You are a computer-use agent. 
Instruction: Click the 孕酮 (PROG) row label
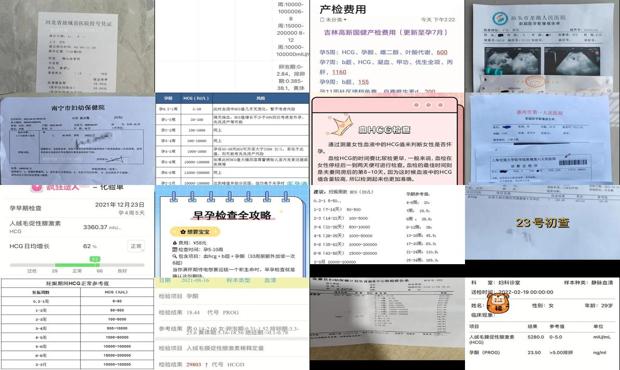point(485,352)
